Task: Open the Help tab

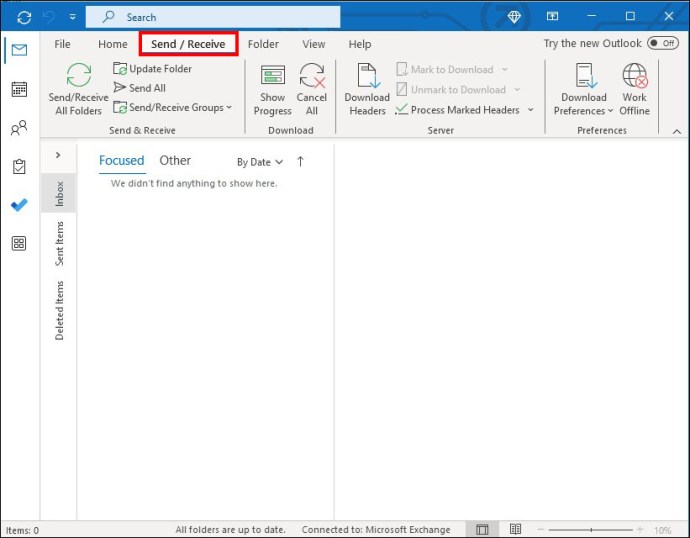Action: coord(360,44)
